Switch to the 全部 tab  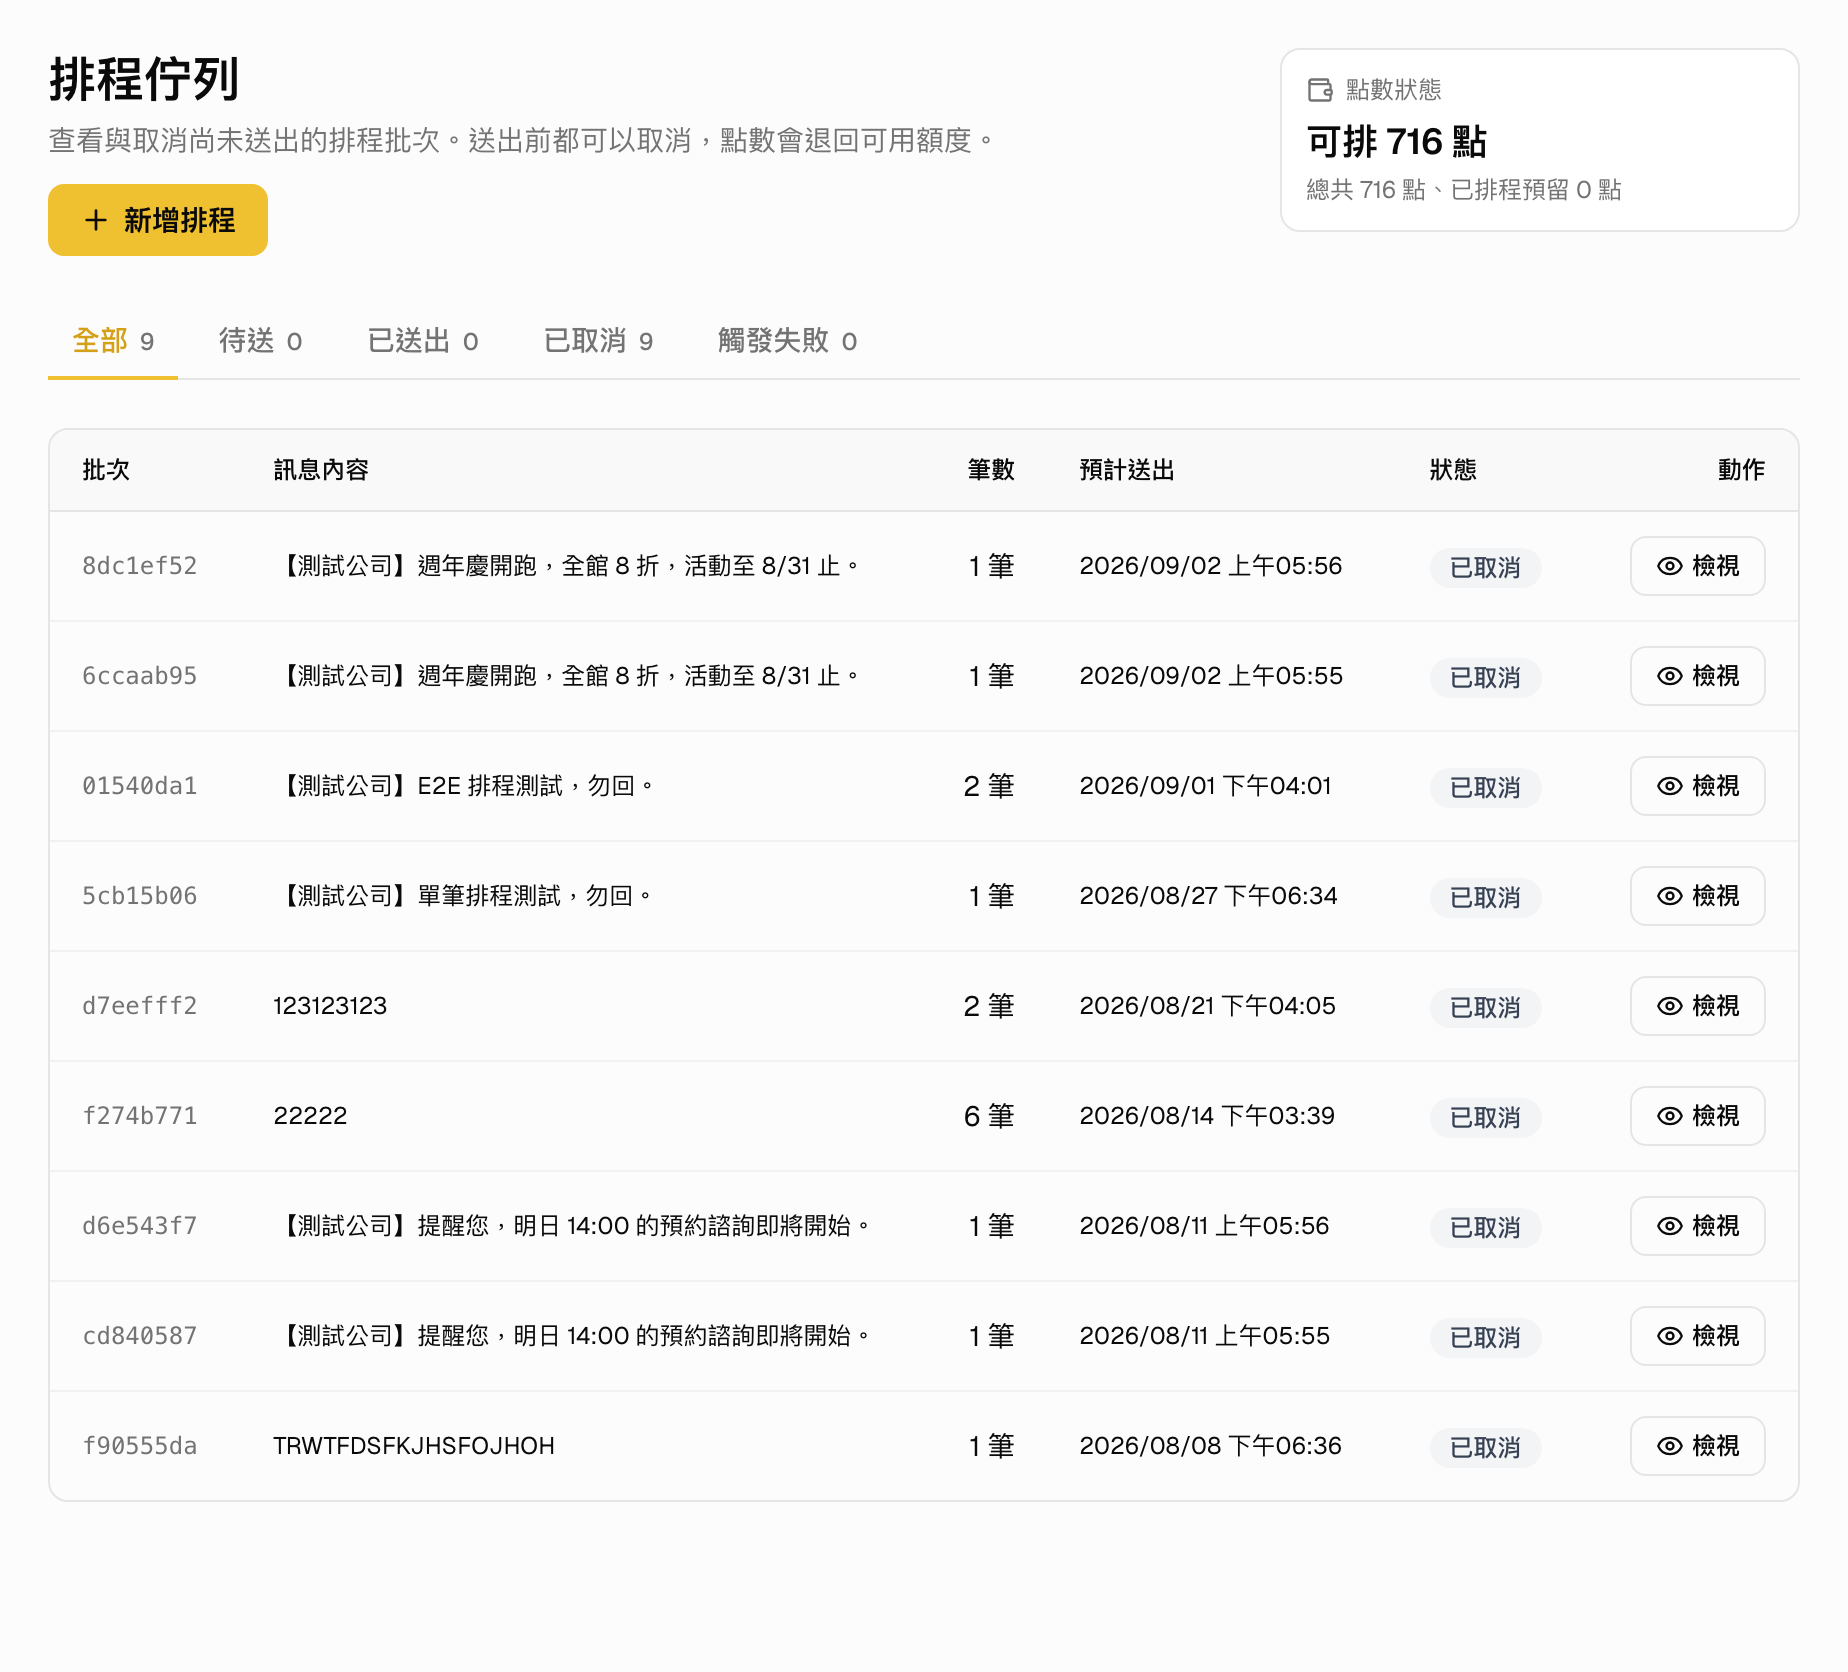[113, 341]
